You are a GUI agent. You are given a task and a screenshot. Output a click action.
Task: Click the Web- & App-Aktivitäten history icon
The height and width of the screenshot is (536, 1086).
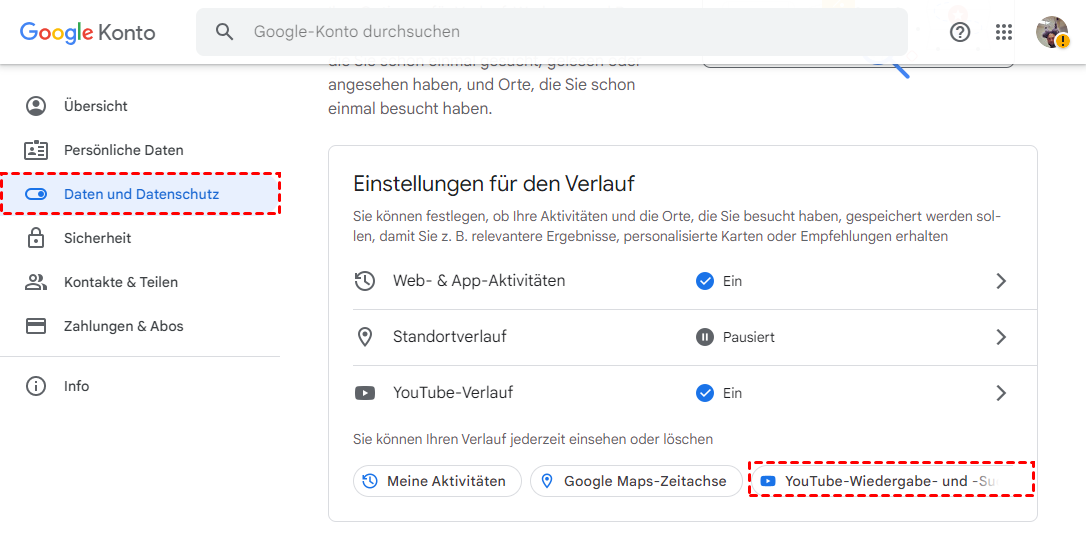[364, 281]
